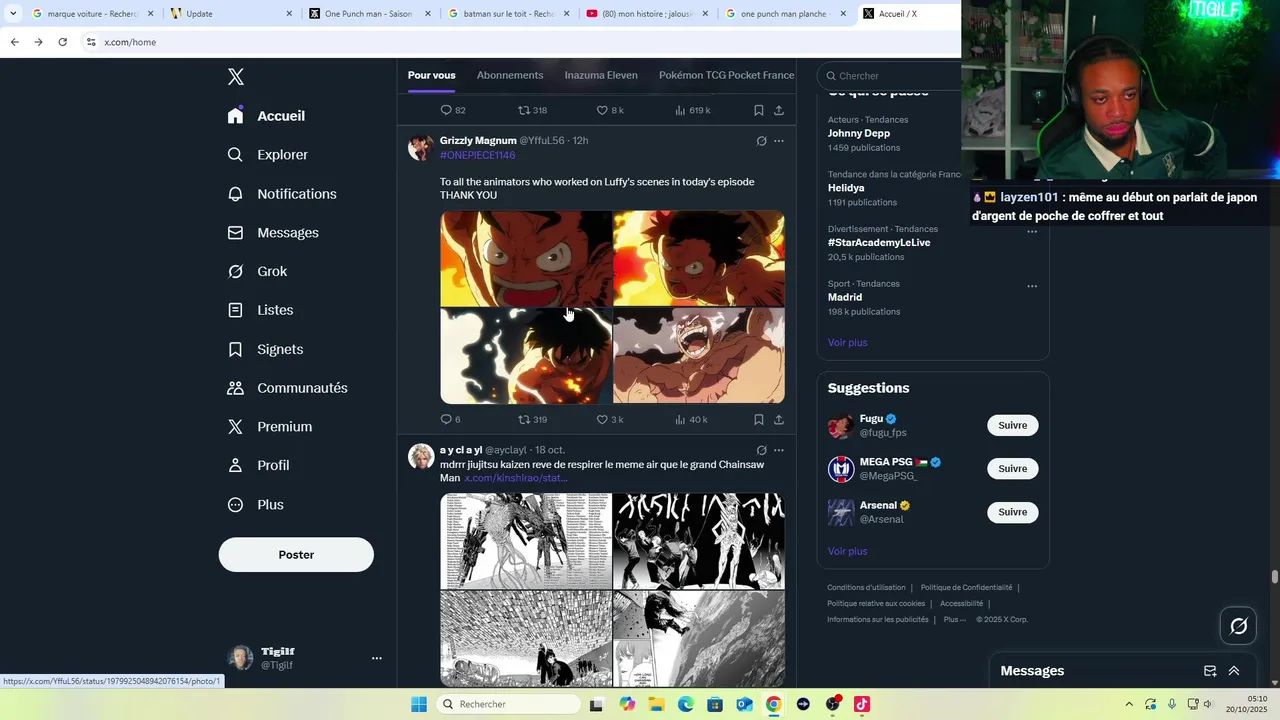Open Johnny Depp trend

858,133
